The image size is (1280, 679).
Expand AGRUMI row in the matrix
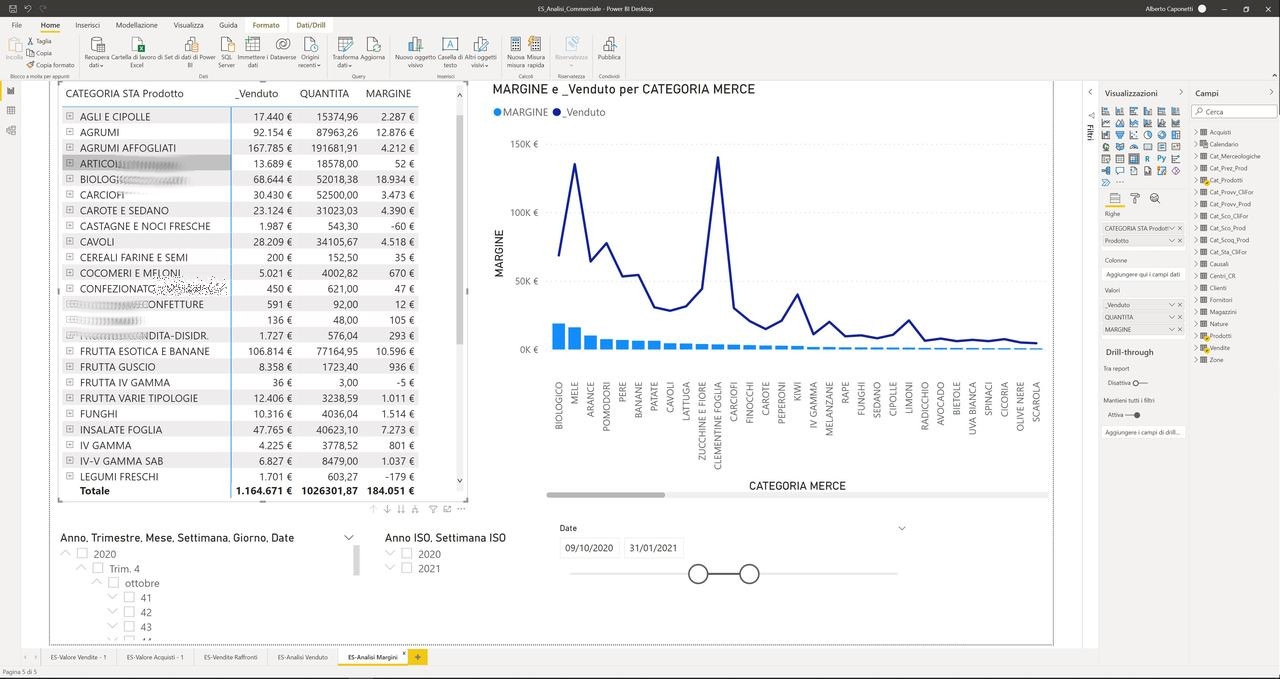[x=70, y=132]
